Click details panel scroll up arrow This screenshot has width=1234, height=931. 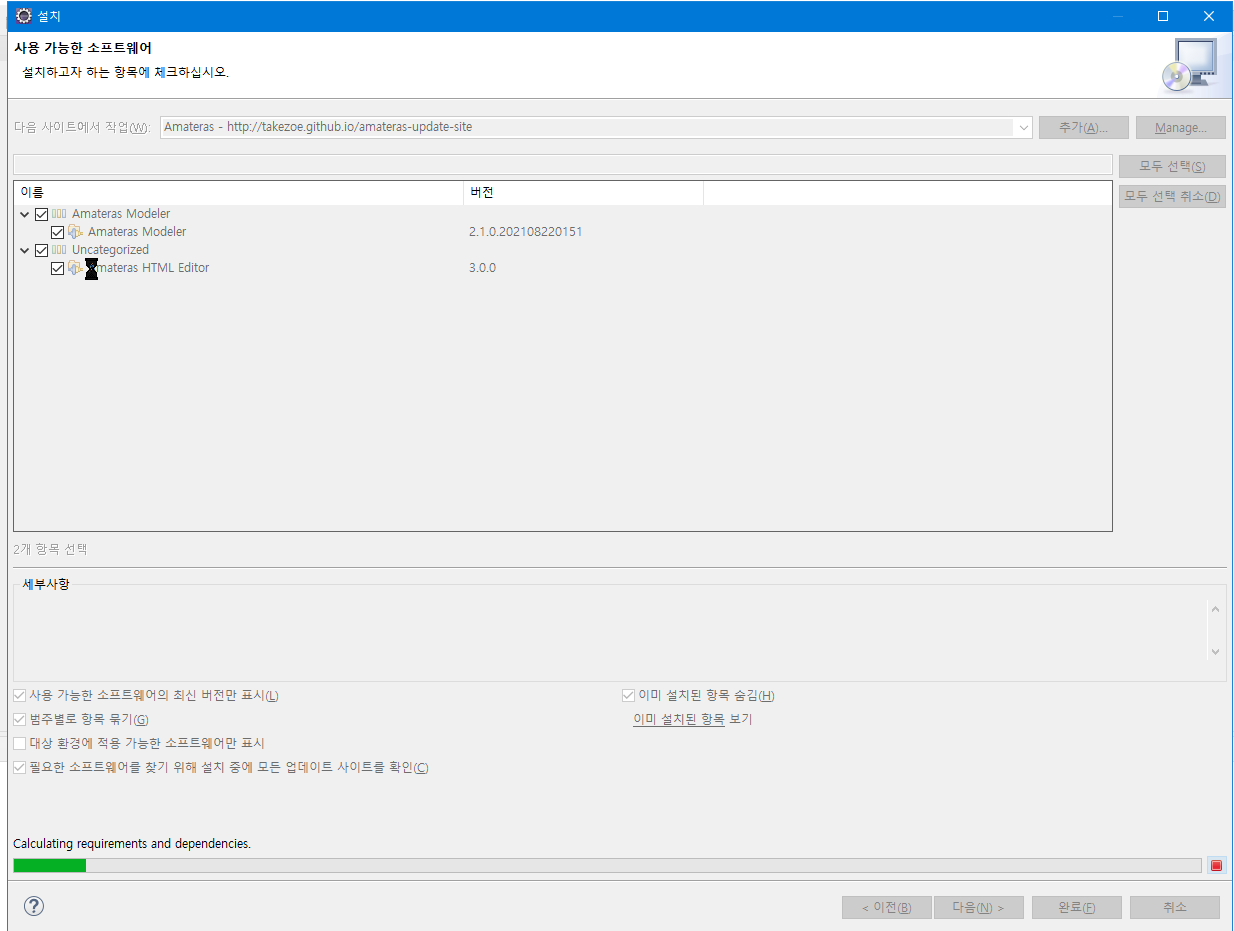pyautogui.click(x=1216, y=609)
